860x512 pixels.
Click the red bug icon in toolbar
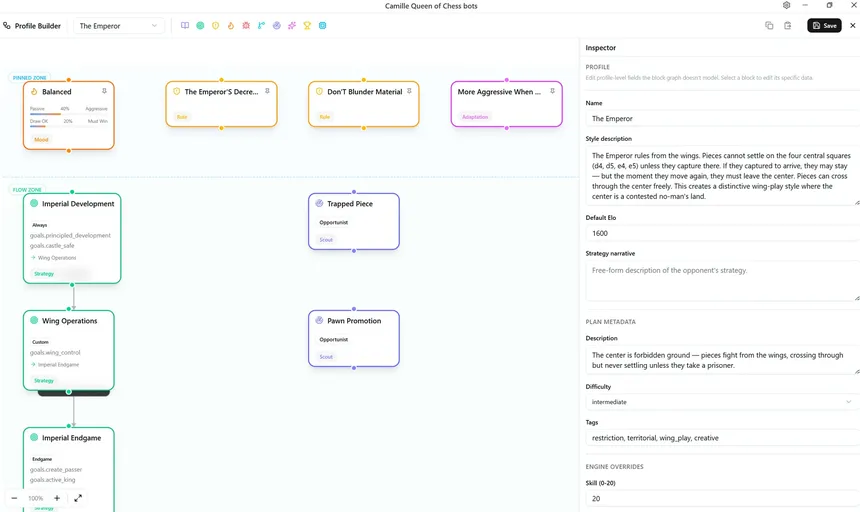pos(246,26)
